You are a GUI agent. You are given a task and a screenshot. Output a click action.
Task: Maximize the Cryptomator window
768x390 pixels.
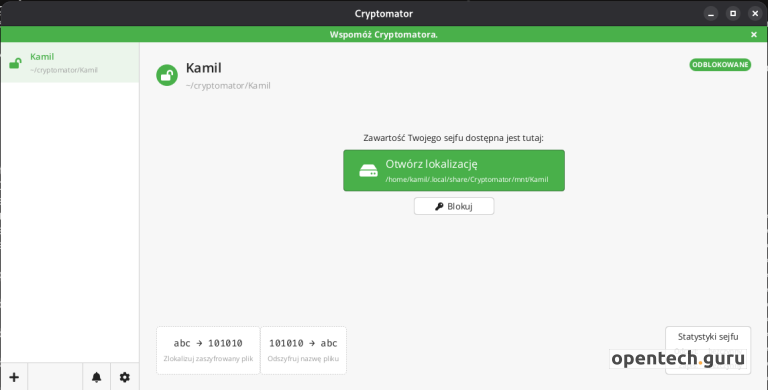pyautogui.click(x=733, y=14)
